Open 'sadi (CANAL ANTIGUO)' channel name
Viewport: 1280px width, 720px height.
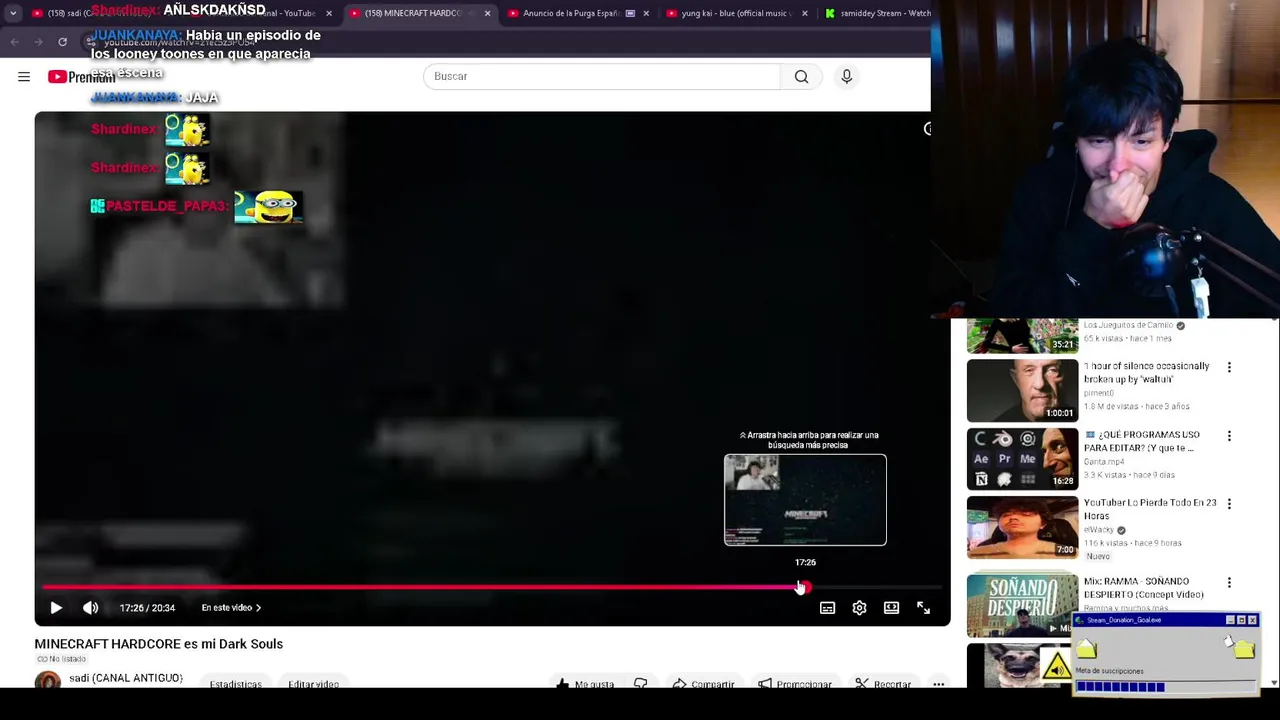[126, 678]
